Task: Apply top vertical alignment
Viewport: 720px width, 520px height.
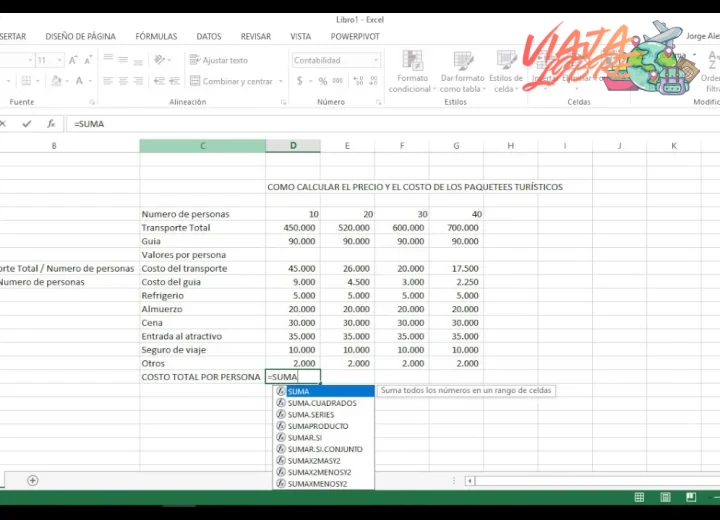Action: pos(108,60)
